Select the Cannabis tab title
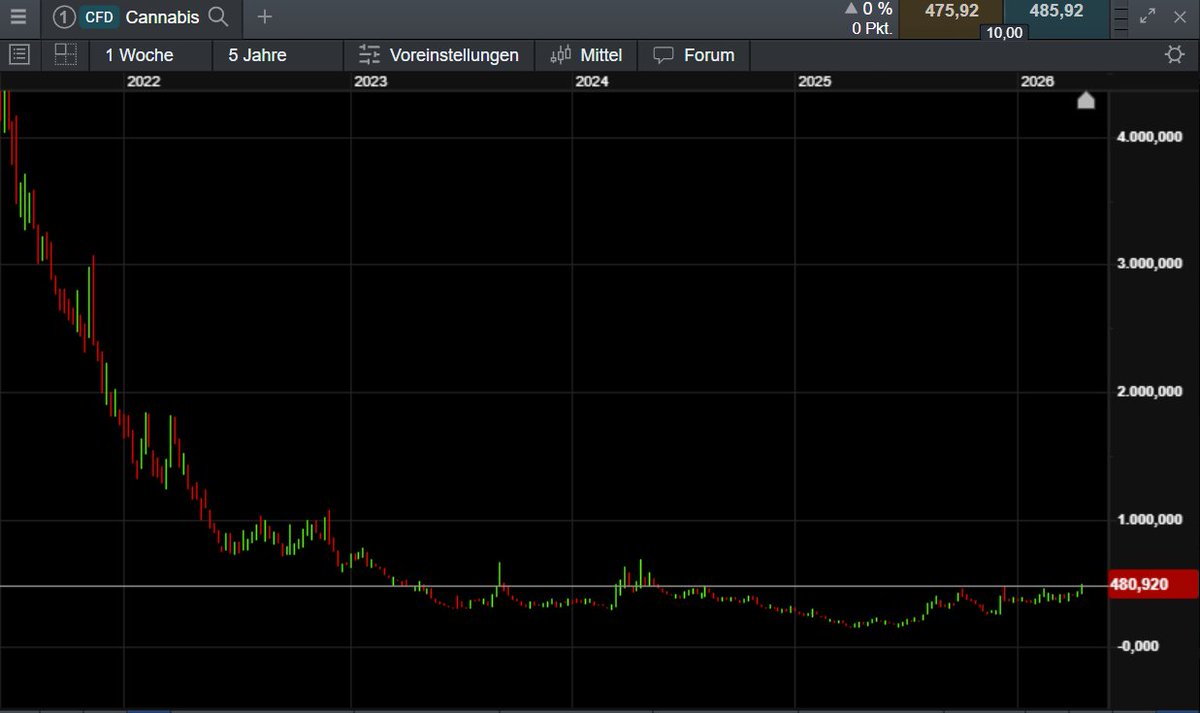The image size is (1200, 713). [x=163, y=17]
